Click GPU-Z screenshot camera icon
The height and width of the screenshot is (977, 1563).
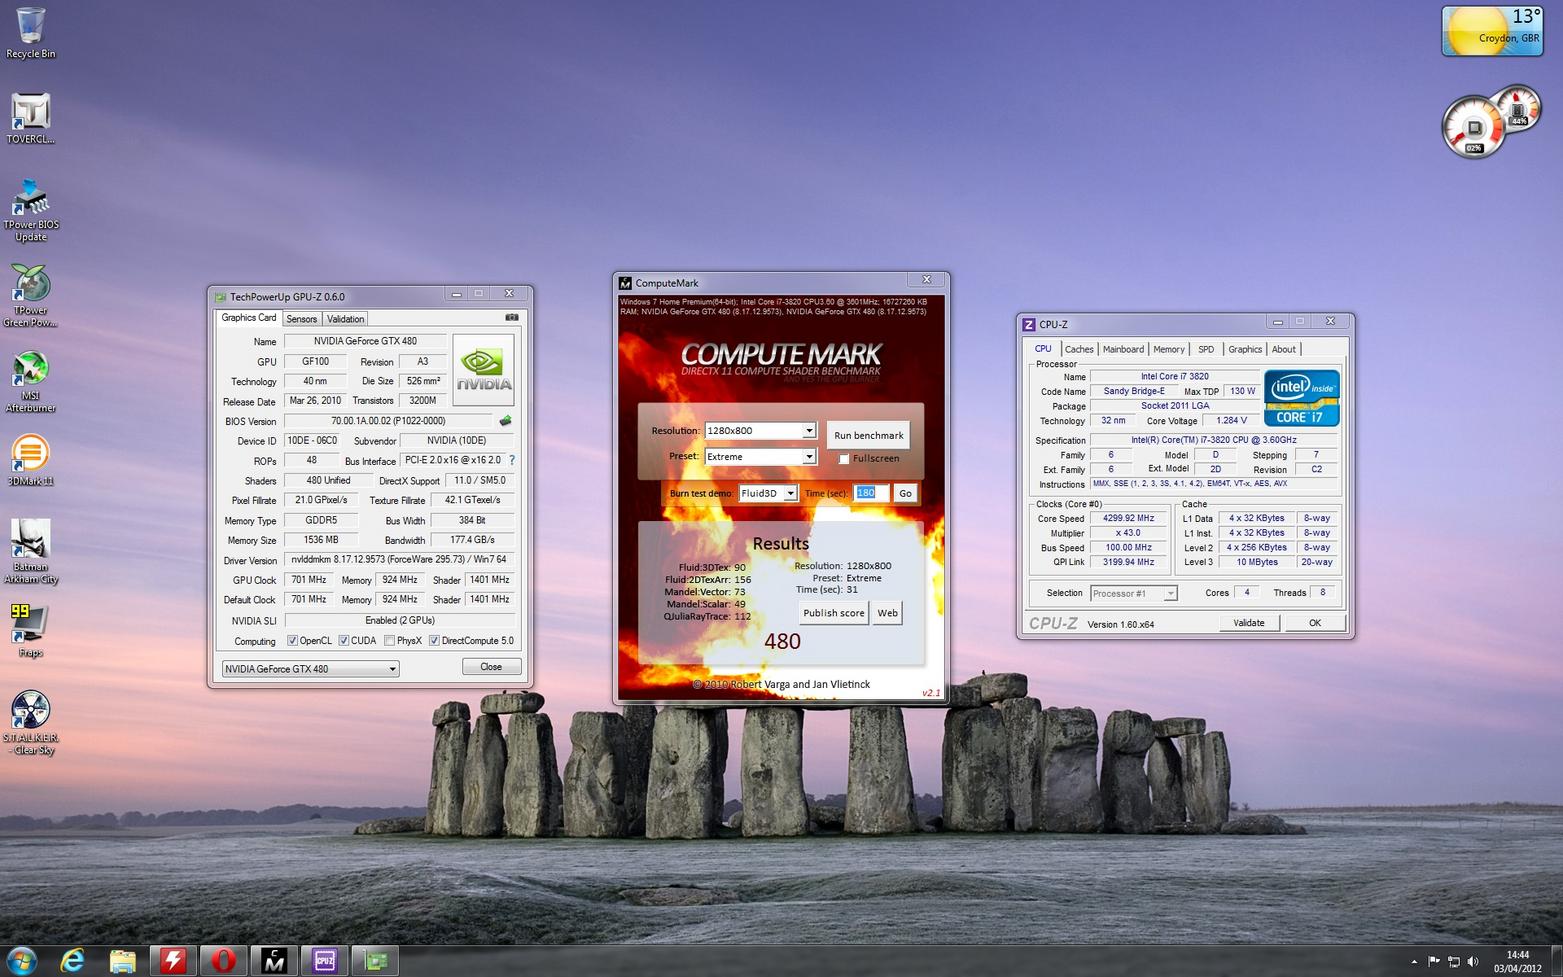[512, 317]
